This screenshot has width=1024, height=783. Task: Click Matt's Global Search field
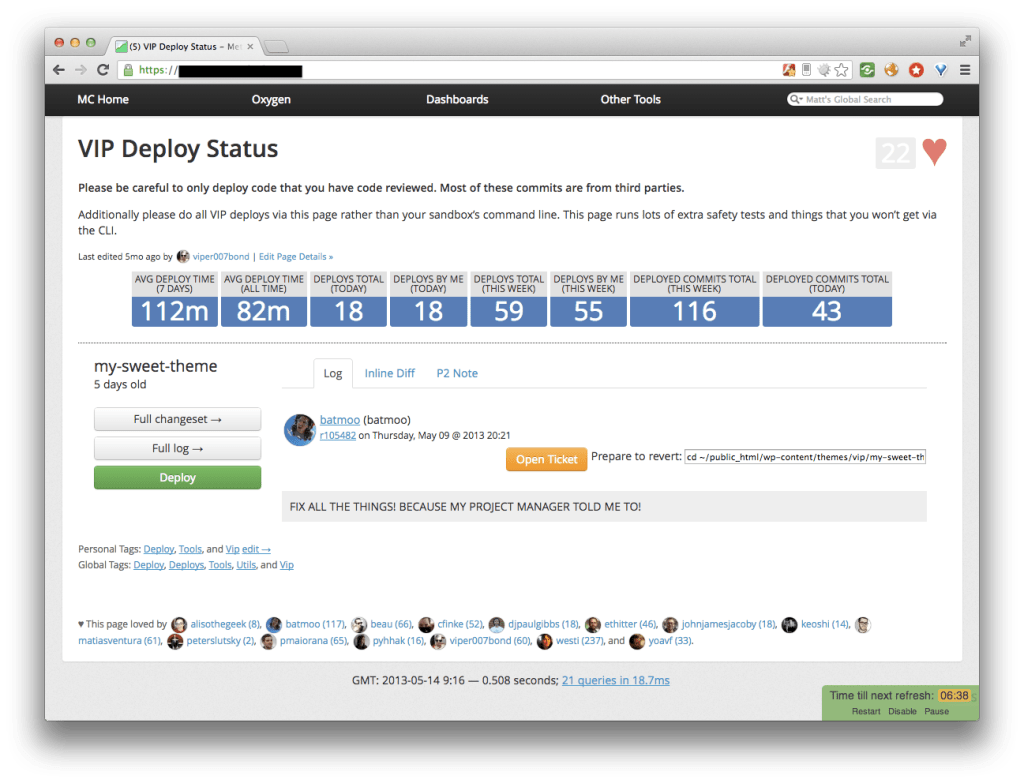click(x=865, y=99)
